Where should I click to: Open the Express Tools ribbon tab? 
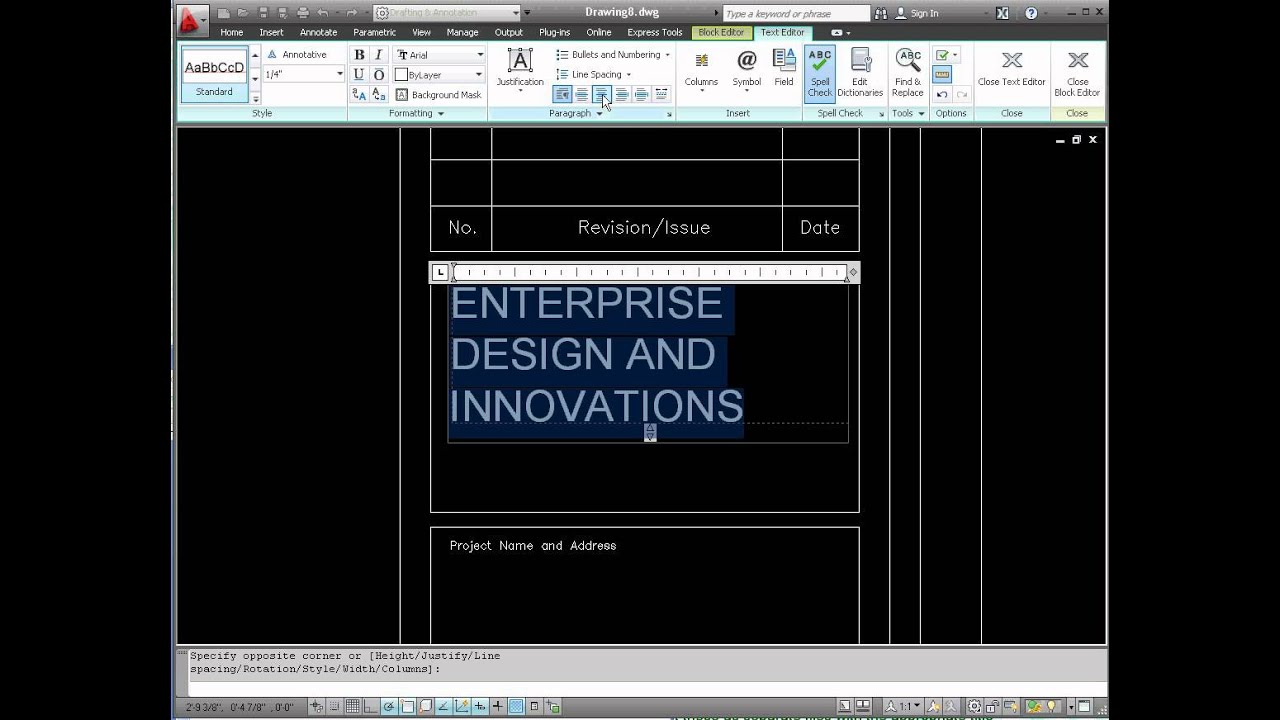pyautogui.click(x=655, y=33)
